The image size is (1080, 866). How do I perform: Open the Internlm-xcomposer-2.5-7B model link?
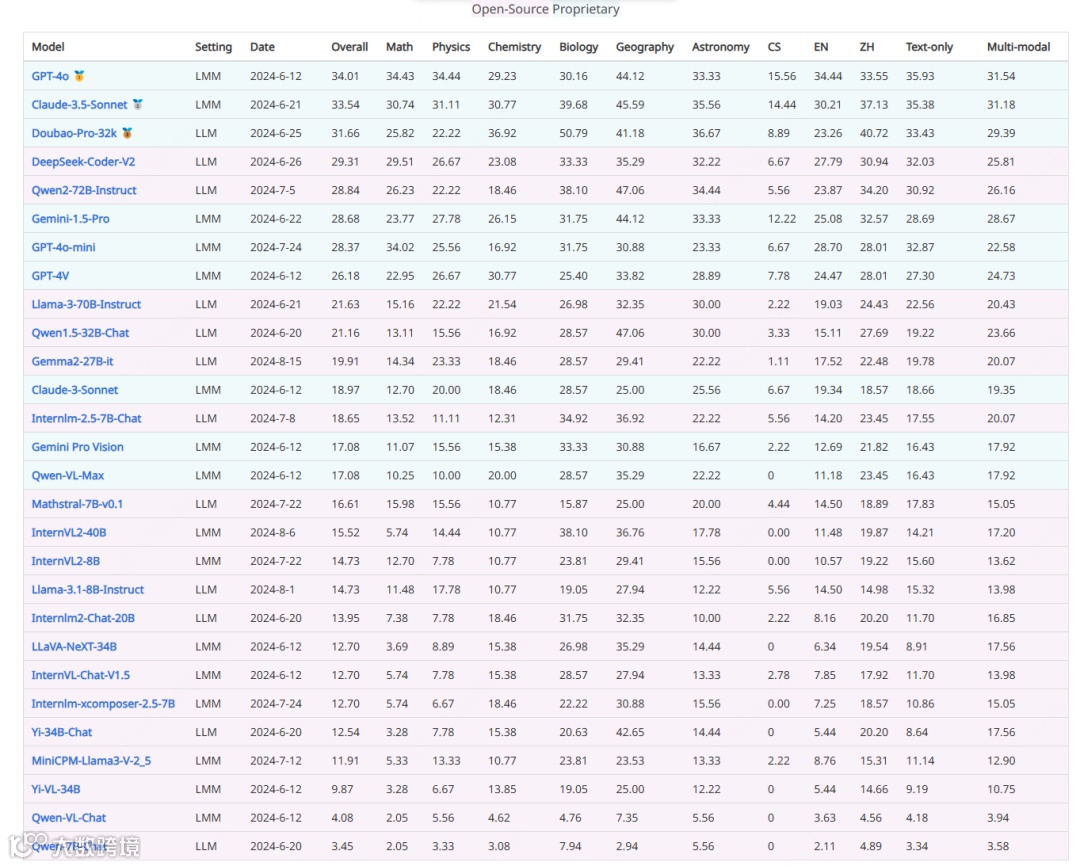pyautogui.click(x=103, y=703)
